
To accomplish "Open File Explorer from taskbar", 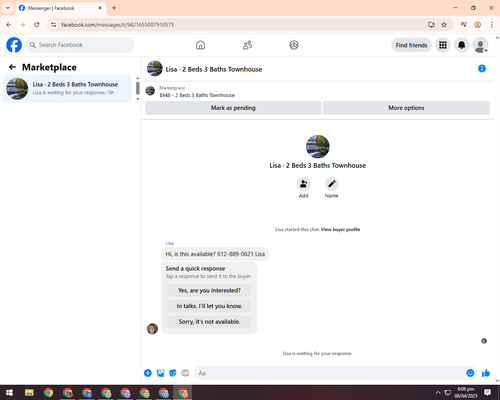I will click(x=29, y=393).
